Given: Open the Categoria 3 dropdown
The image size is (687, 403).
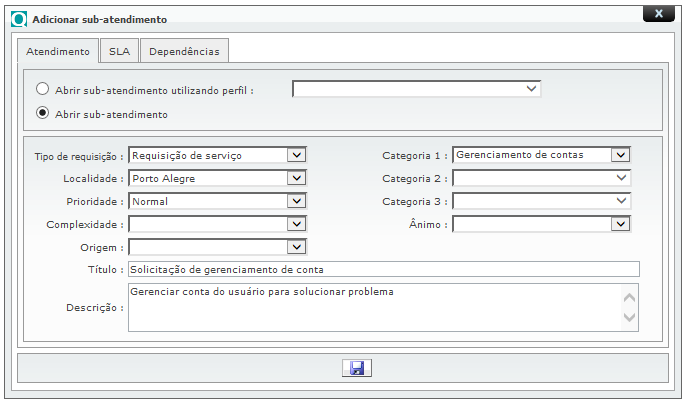Looking at the screenshot, I should [x=541, y=201].
